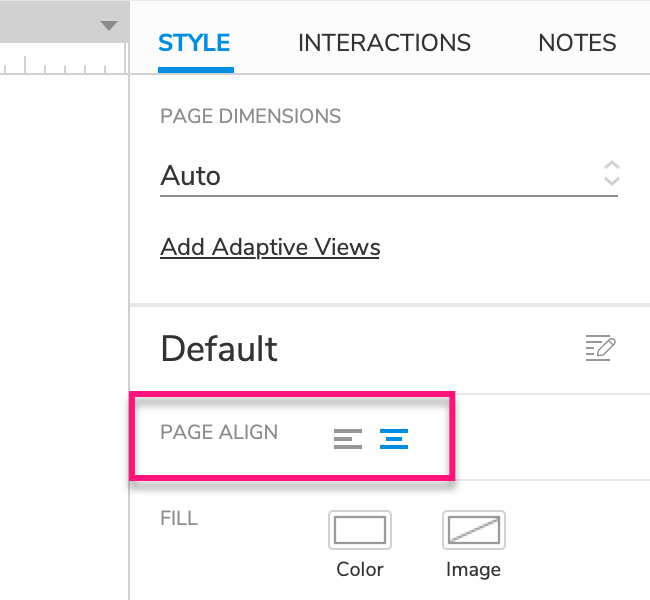
Task: Switch to the INTERACTIONS tab
Action: pos(384,43)
